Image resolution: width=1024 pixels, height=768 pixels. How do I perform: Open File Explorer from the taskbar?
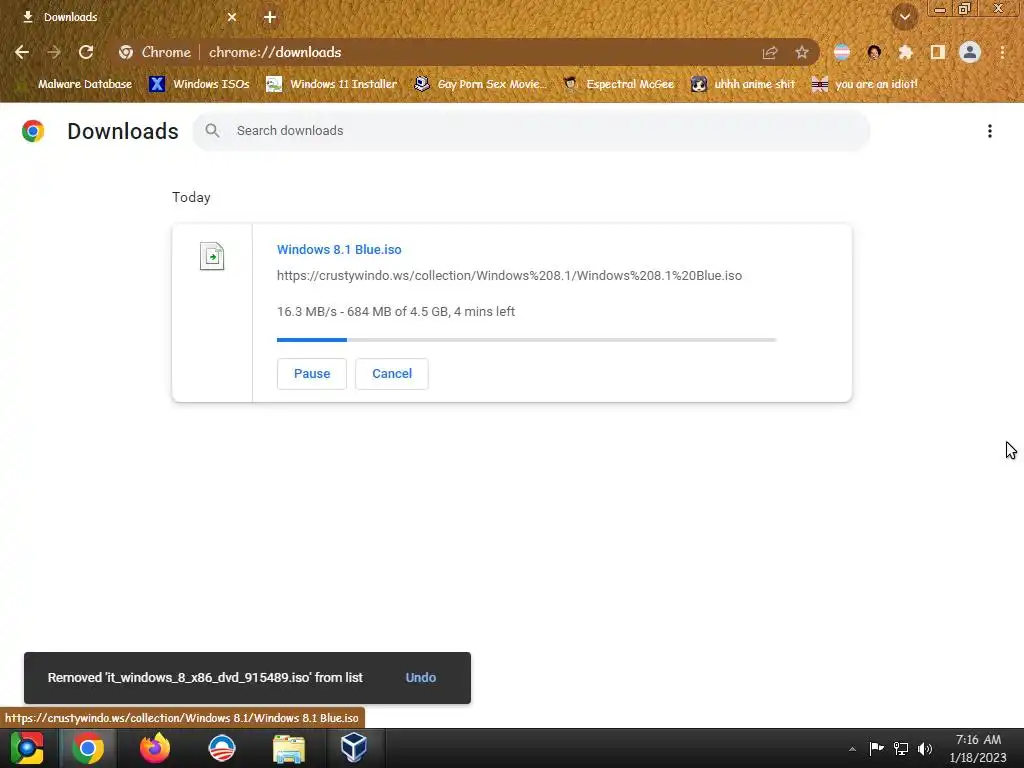pos(289,748)
